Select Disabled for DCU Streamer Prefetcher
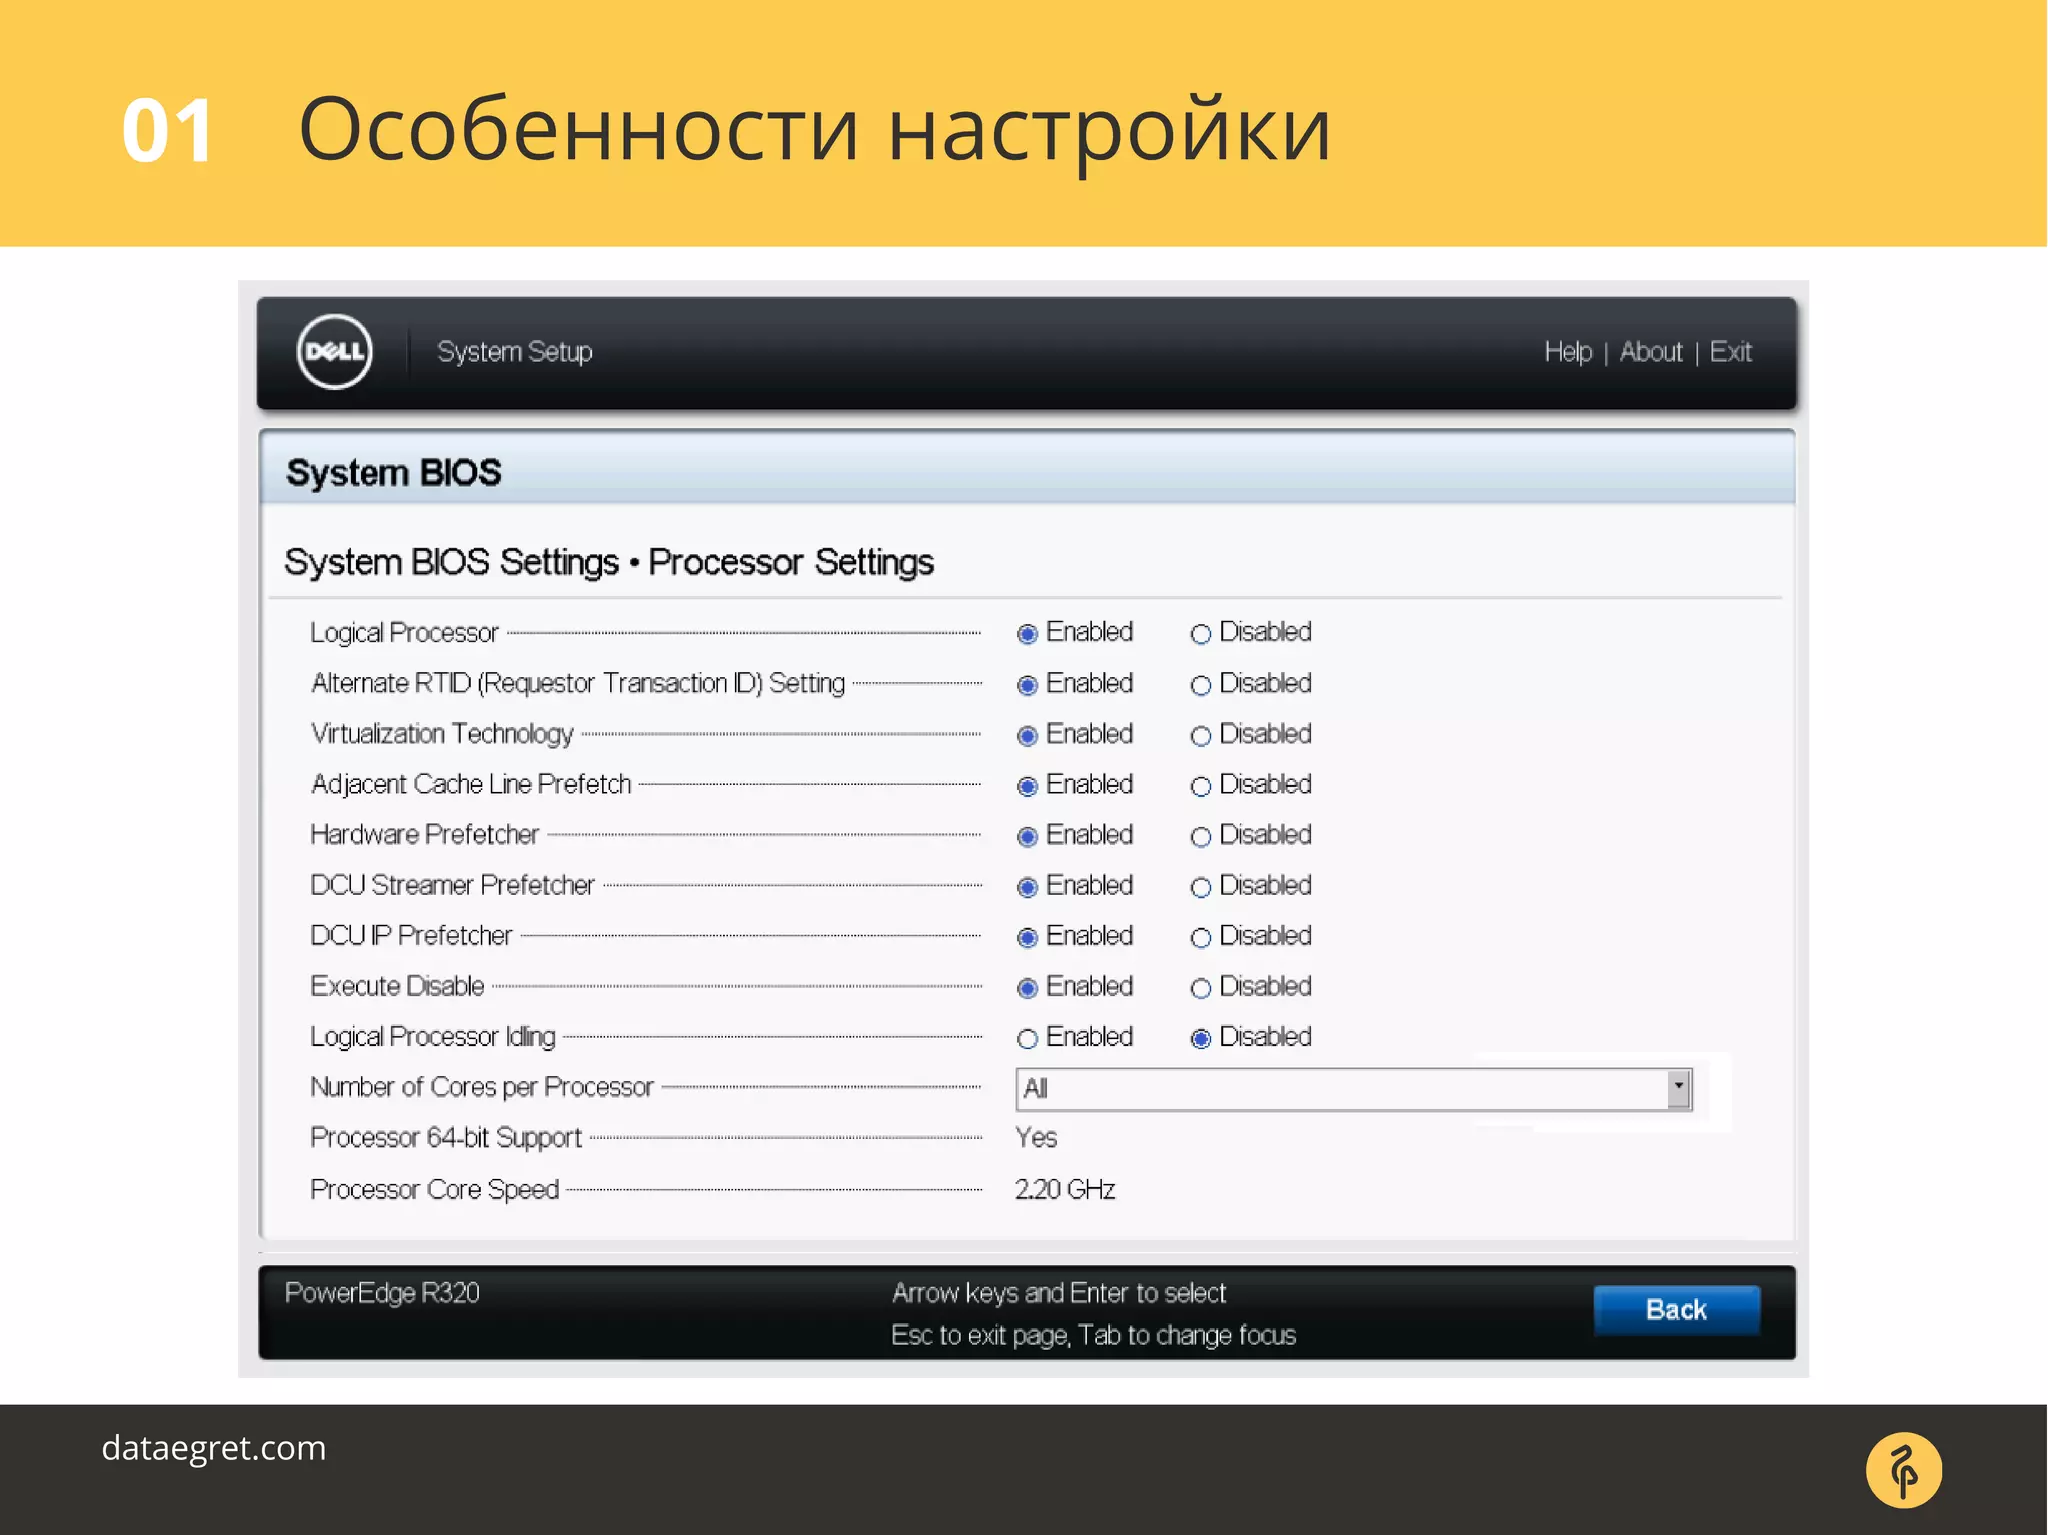This screenshot has width=2048, height=1535. (1201, 887)
